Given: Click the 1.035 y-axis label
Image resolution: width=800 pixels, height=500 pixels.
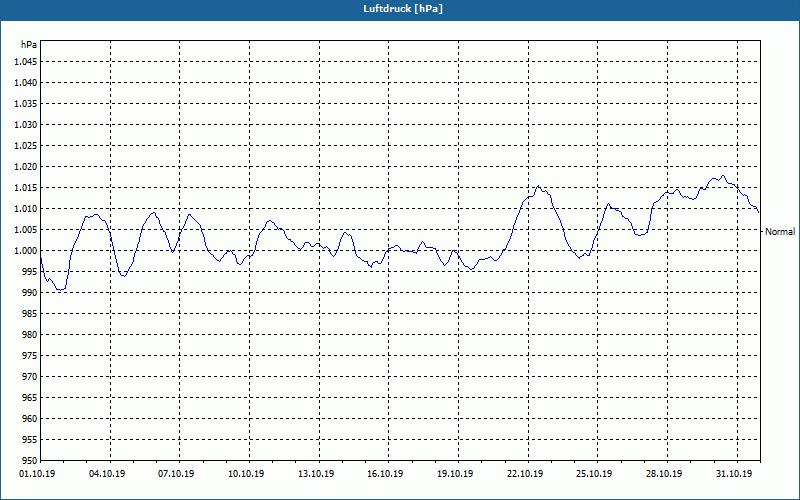Looking at the screenshot, I should point(26,104).
